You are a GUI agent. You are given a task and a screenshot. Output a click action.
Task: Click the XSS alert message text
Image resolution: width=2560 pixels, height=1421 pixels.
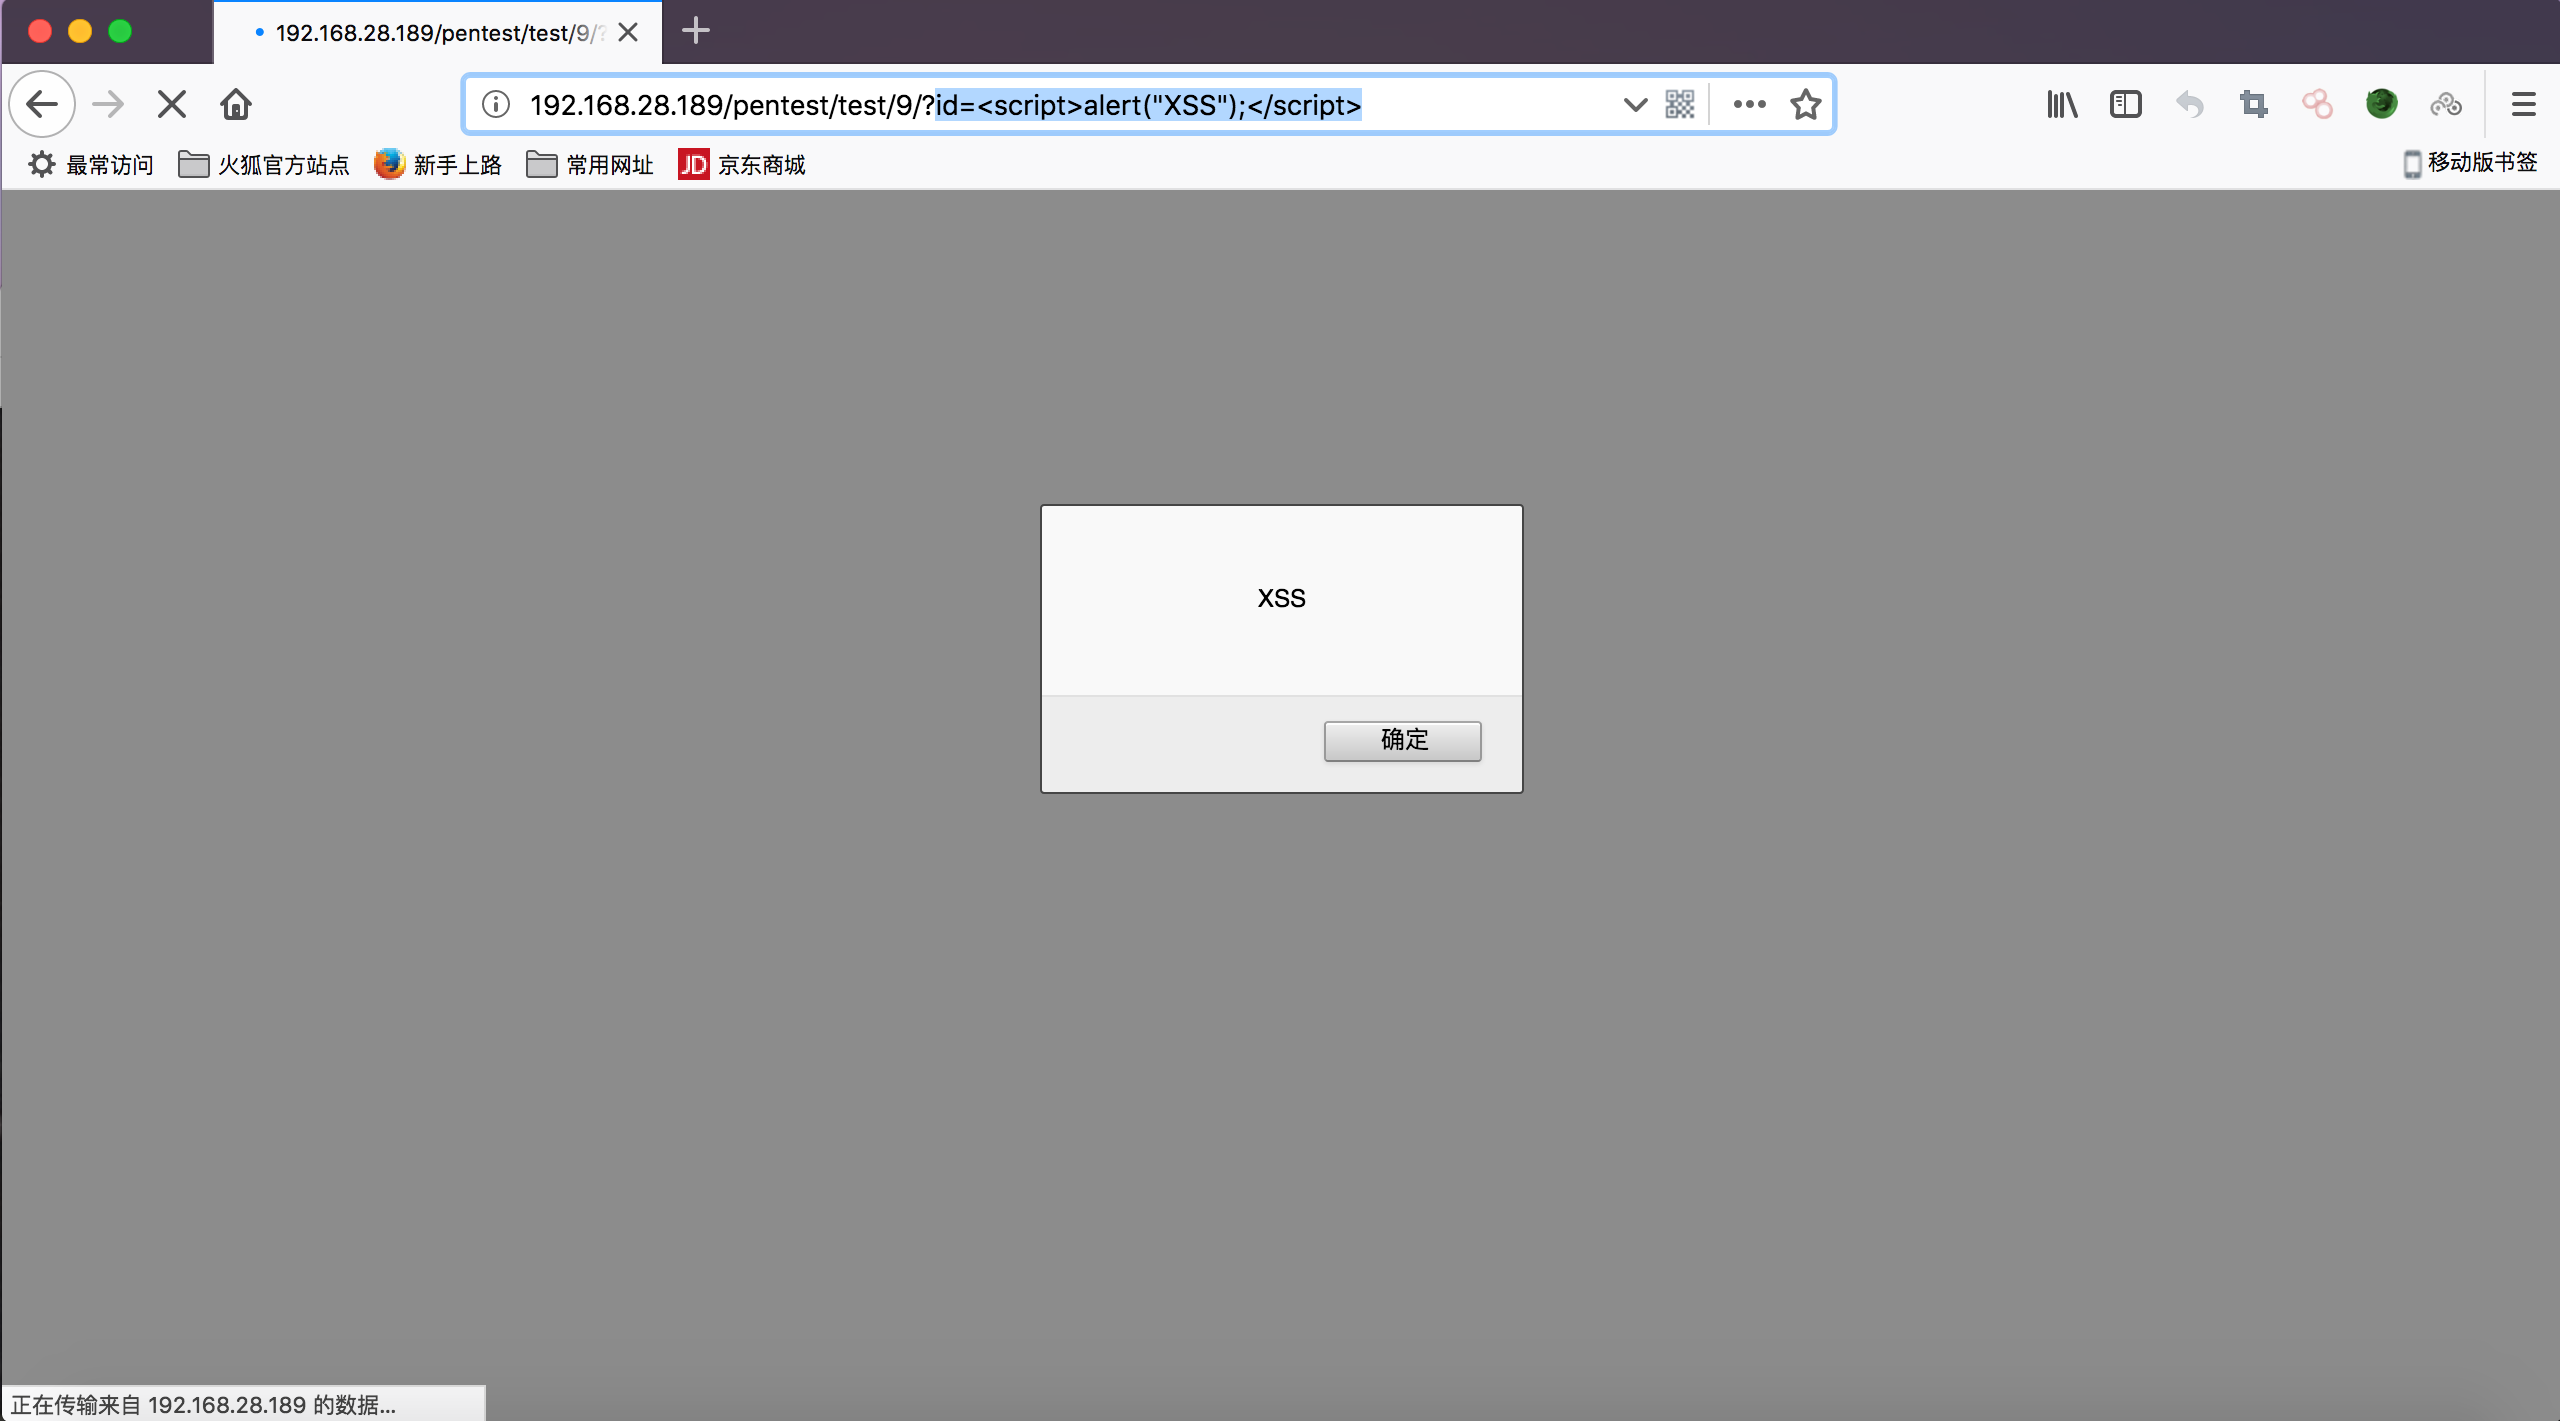click(1281, 598)
